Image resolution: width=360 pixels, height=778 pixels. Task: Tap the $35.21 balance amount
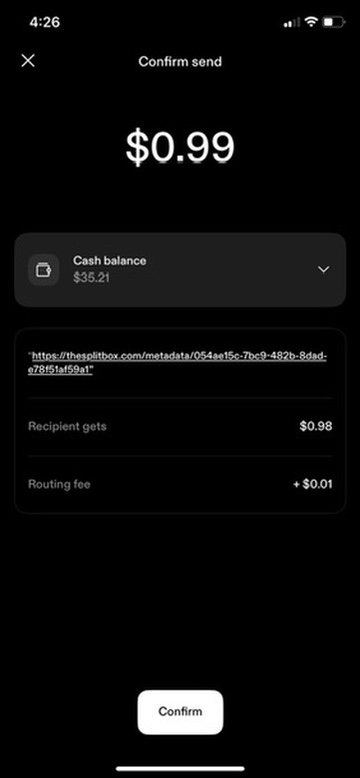click(91, 278)
